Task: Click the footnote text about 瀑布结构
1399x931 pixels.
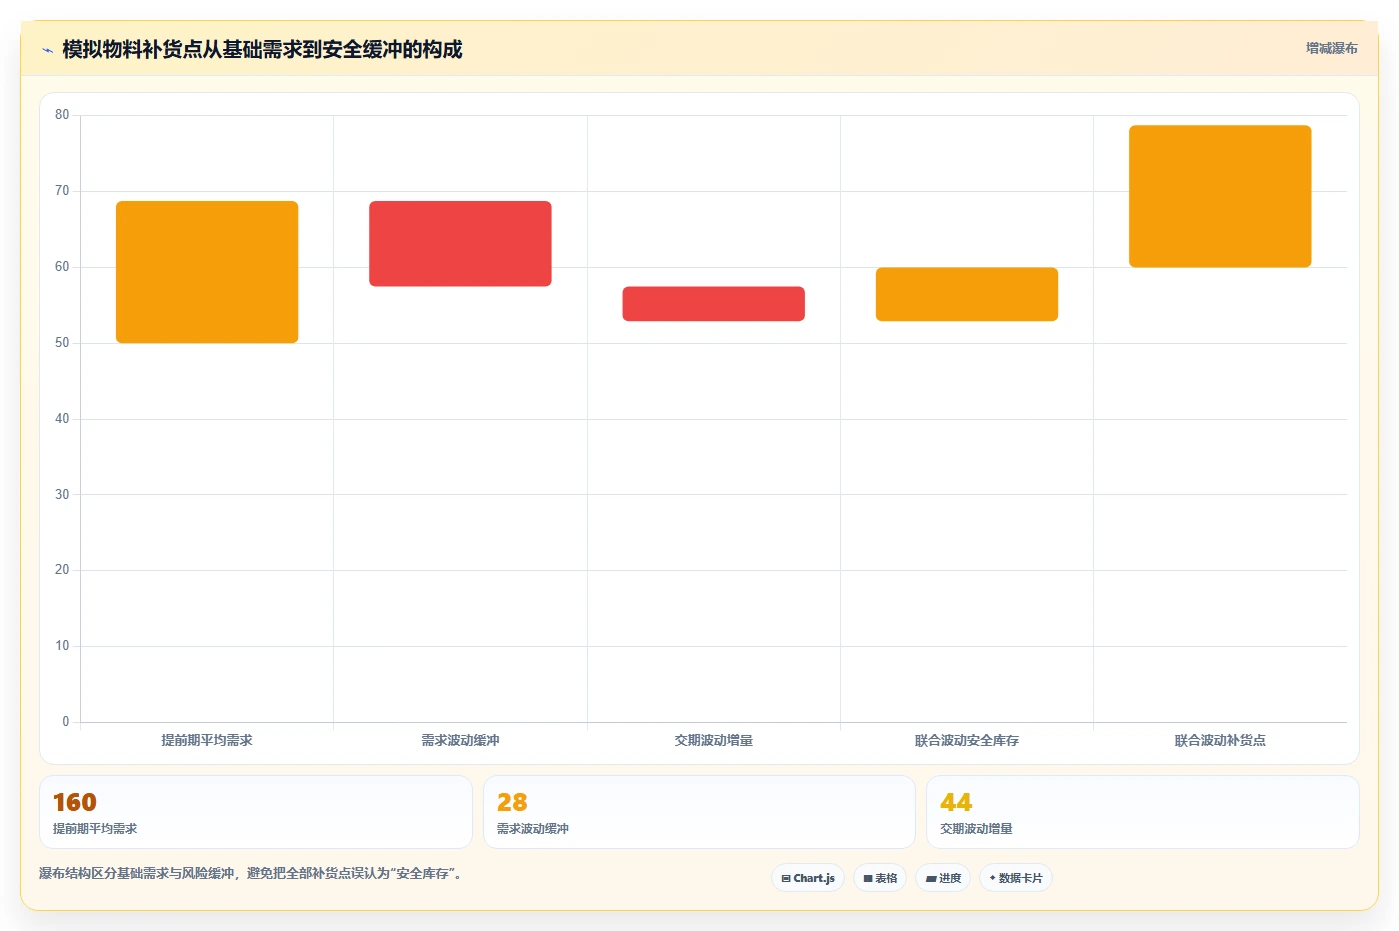Action: coord(250,873)
